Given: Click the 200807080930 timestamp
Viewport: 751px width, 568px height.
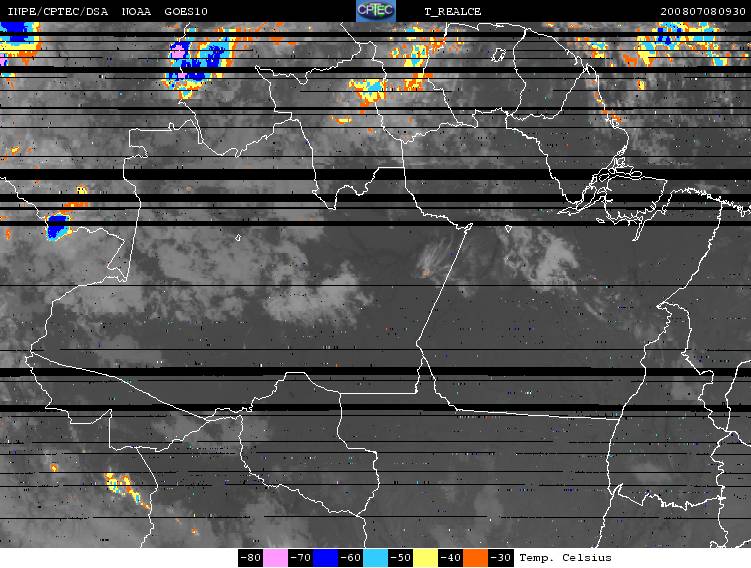Looking at the screenshot, I should (703, 11).
